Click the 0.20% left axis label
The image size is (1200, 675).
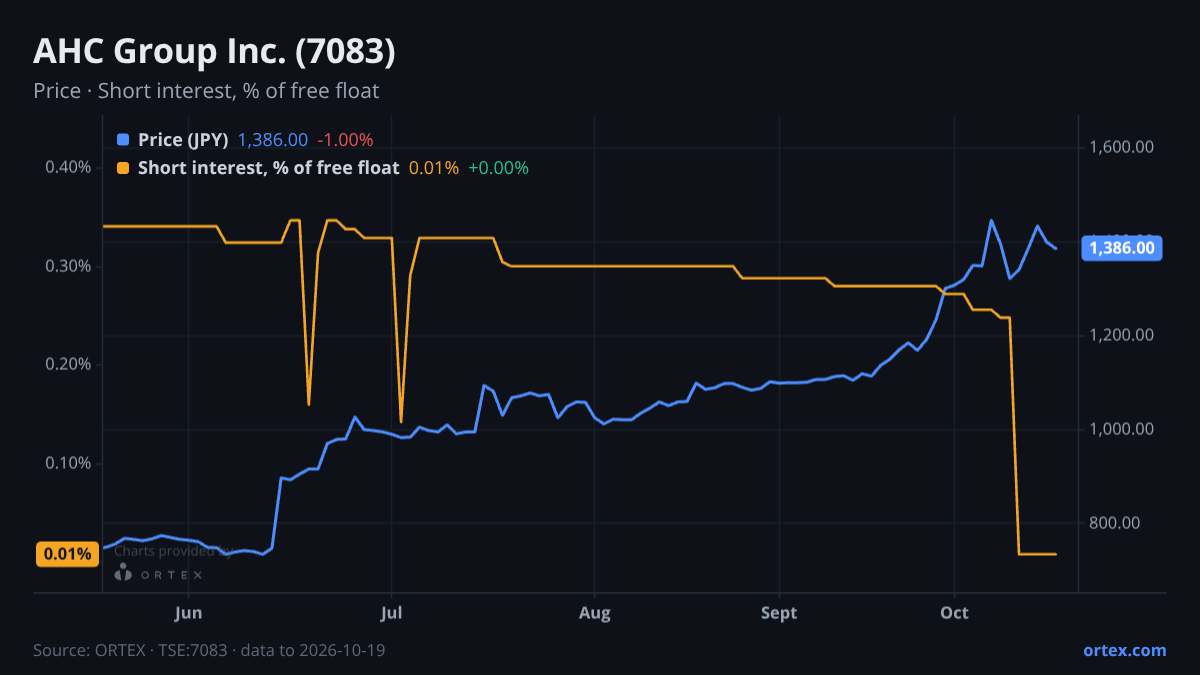tap(68, 364)
